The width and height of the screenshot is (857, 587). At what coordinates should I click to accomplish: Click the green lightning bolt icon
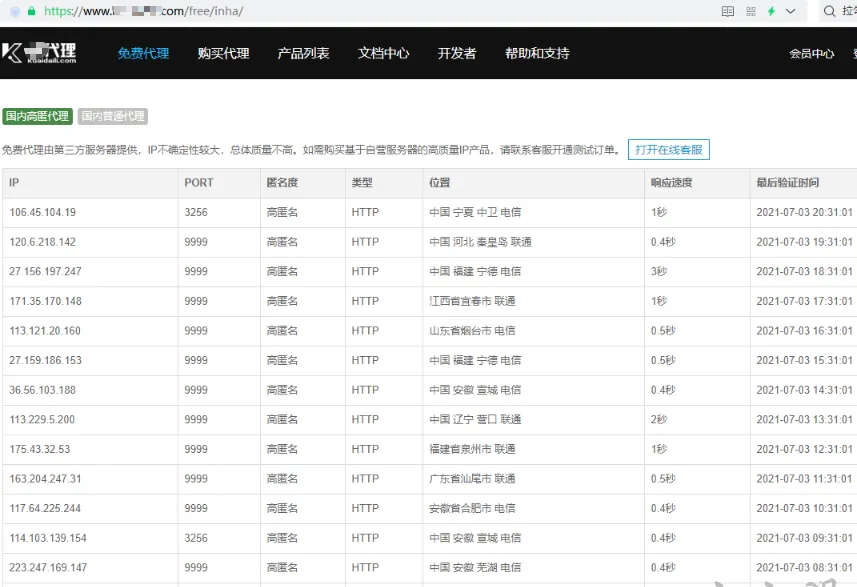771,11
